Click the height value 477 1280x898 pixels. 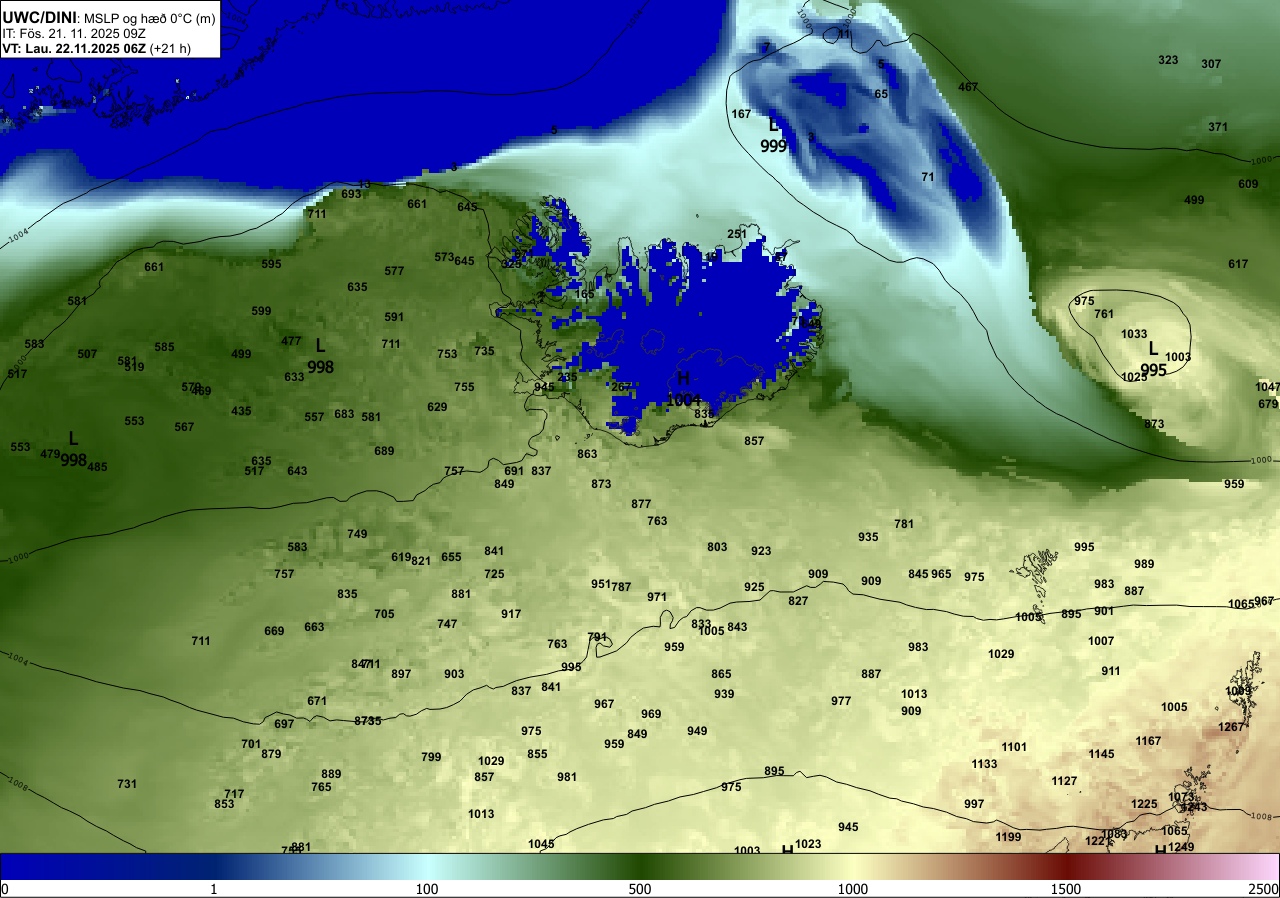(291, 341)
